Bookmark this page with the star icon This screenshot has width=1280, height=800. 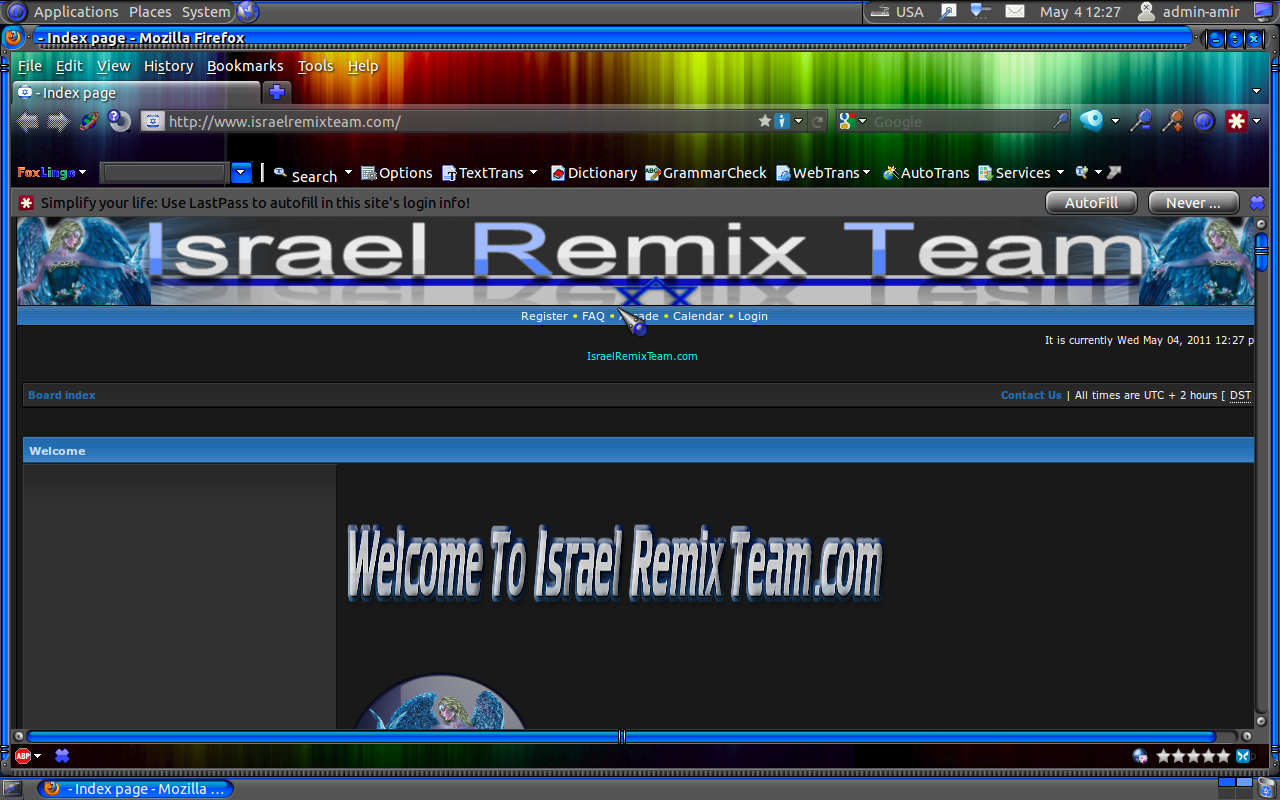pyautogui.click(x=765, y=121)
